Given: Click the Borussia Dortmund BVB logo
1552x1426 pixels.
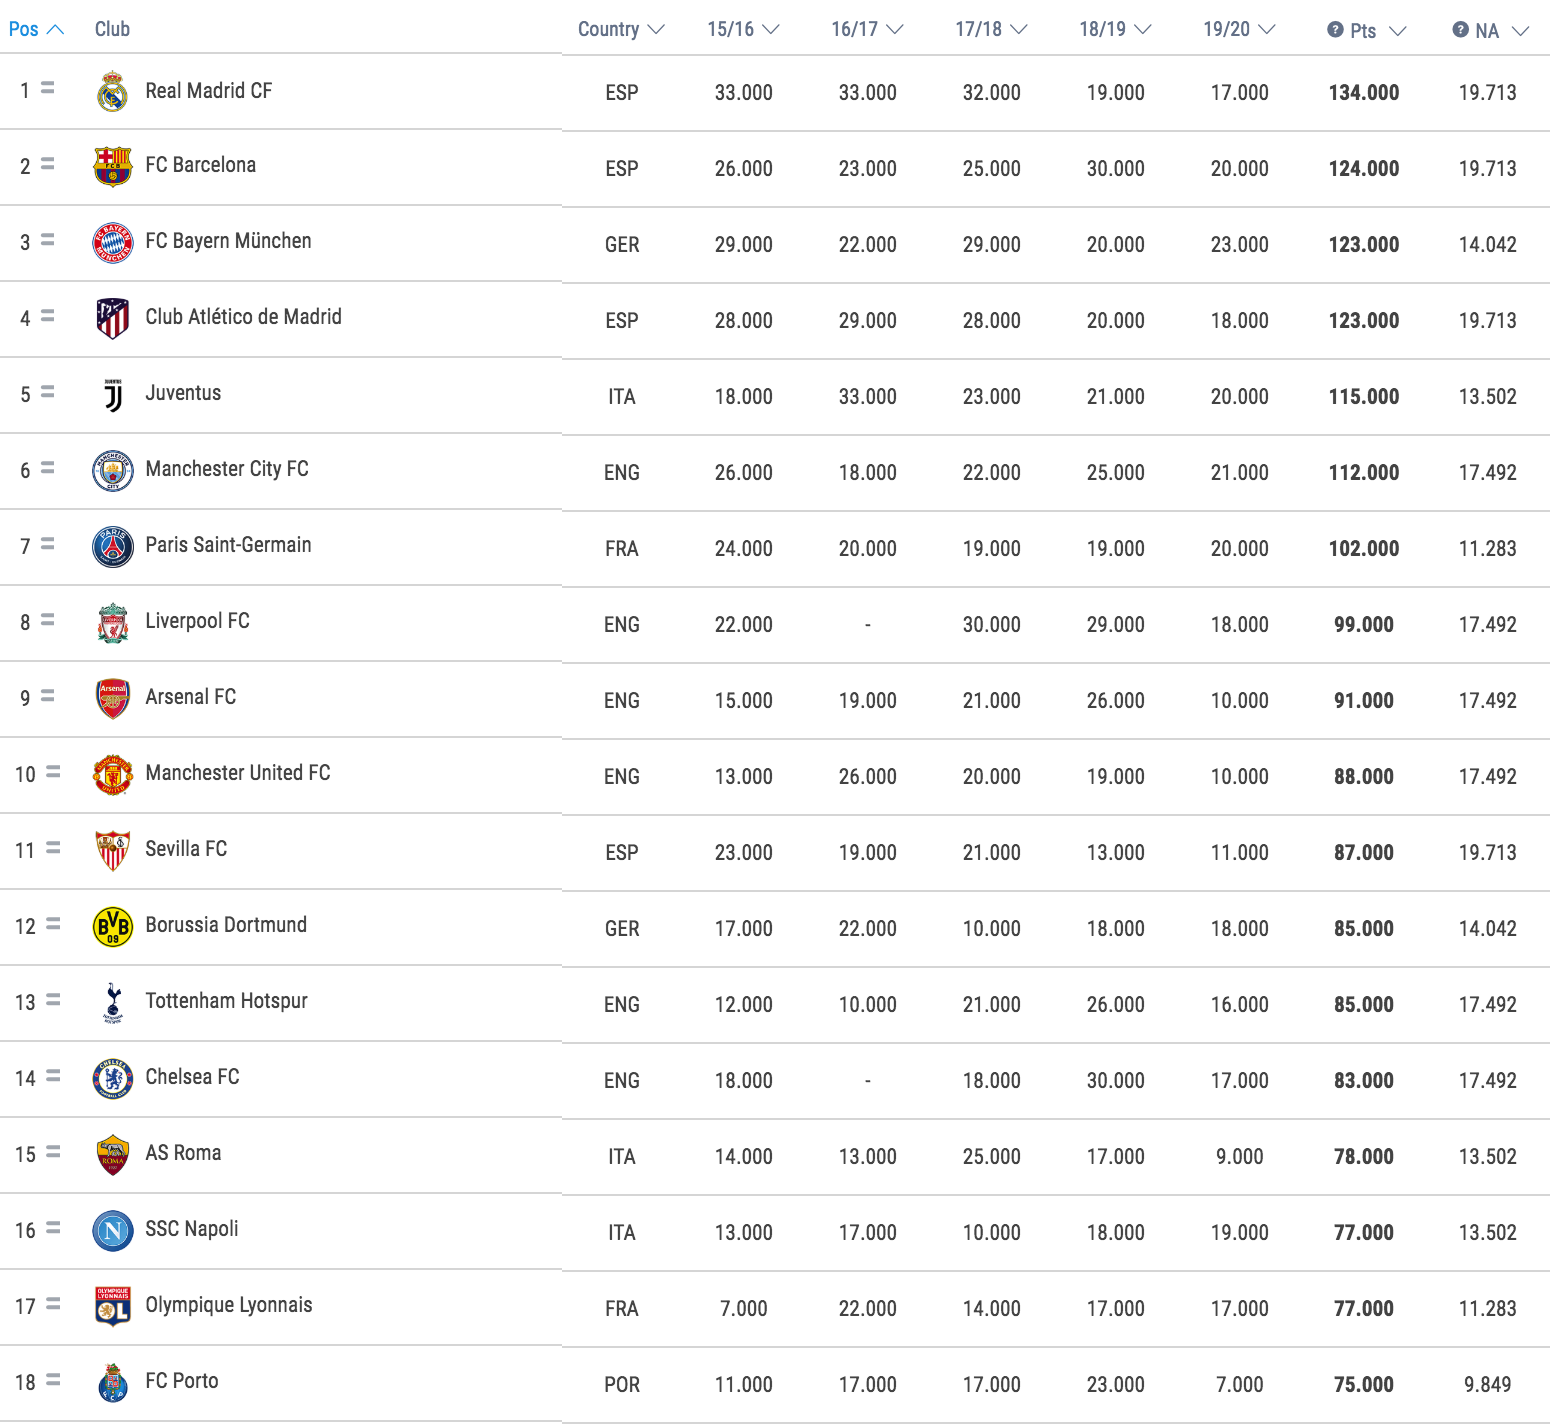Looking at the screenshot, I should 113,927.
